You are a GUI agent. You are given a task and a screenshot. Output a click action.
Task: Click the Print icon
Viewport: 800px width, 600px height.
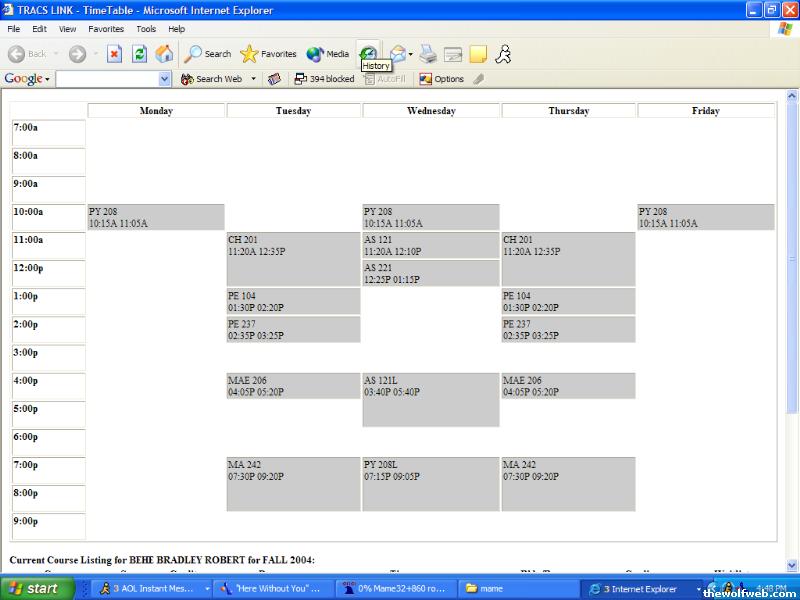click(x=428, y=54)
